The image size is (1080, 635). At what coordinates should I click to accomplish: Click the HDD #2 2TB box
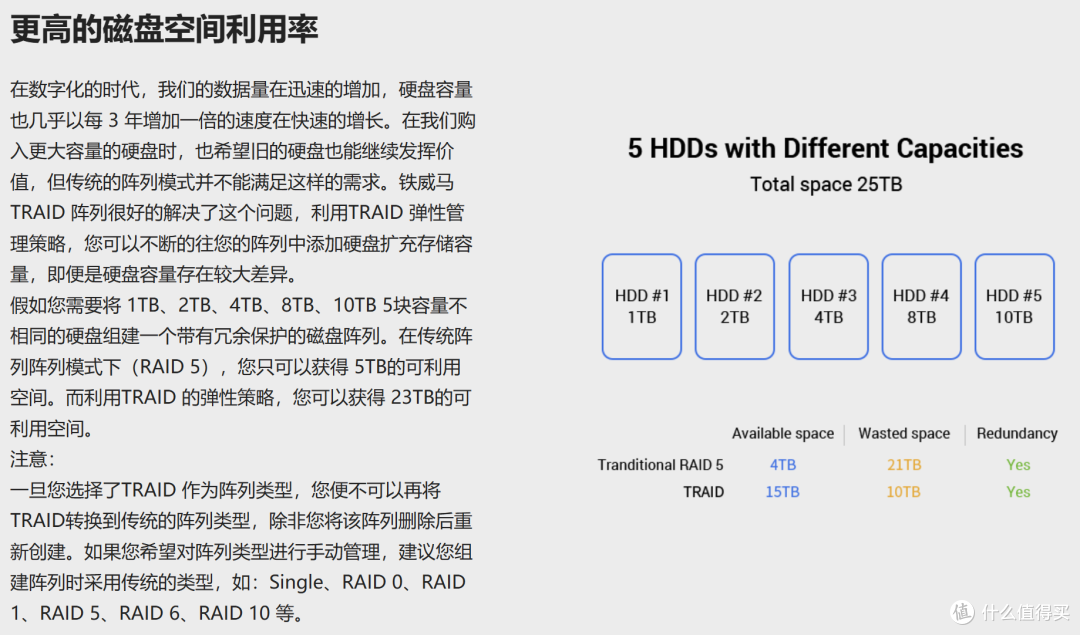coord(734,306)
